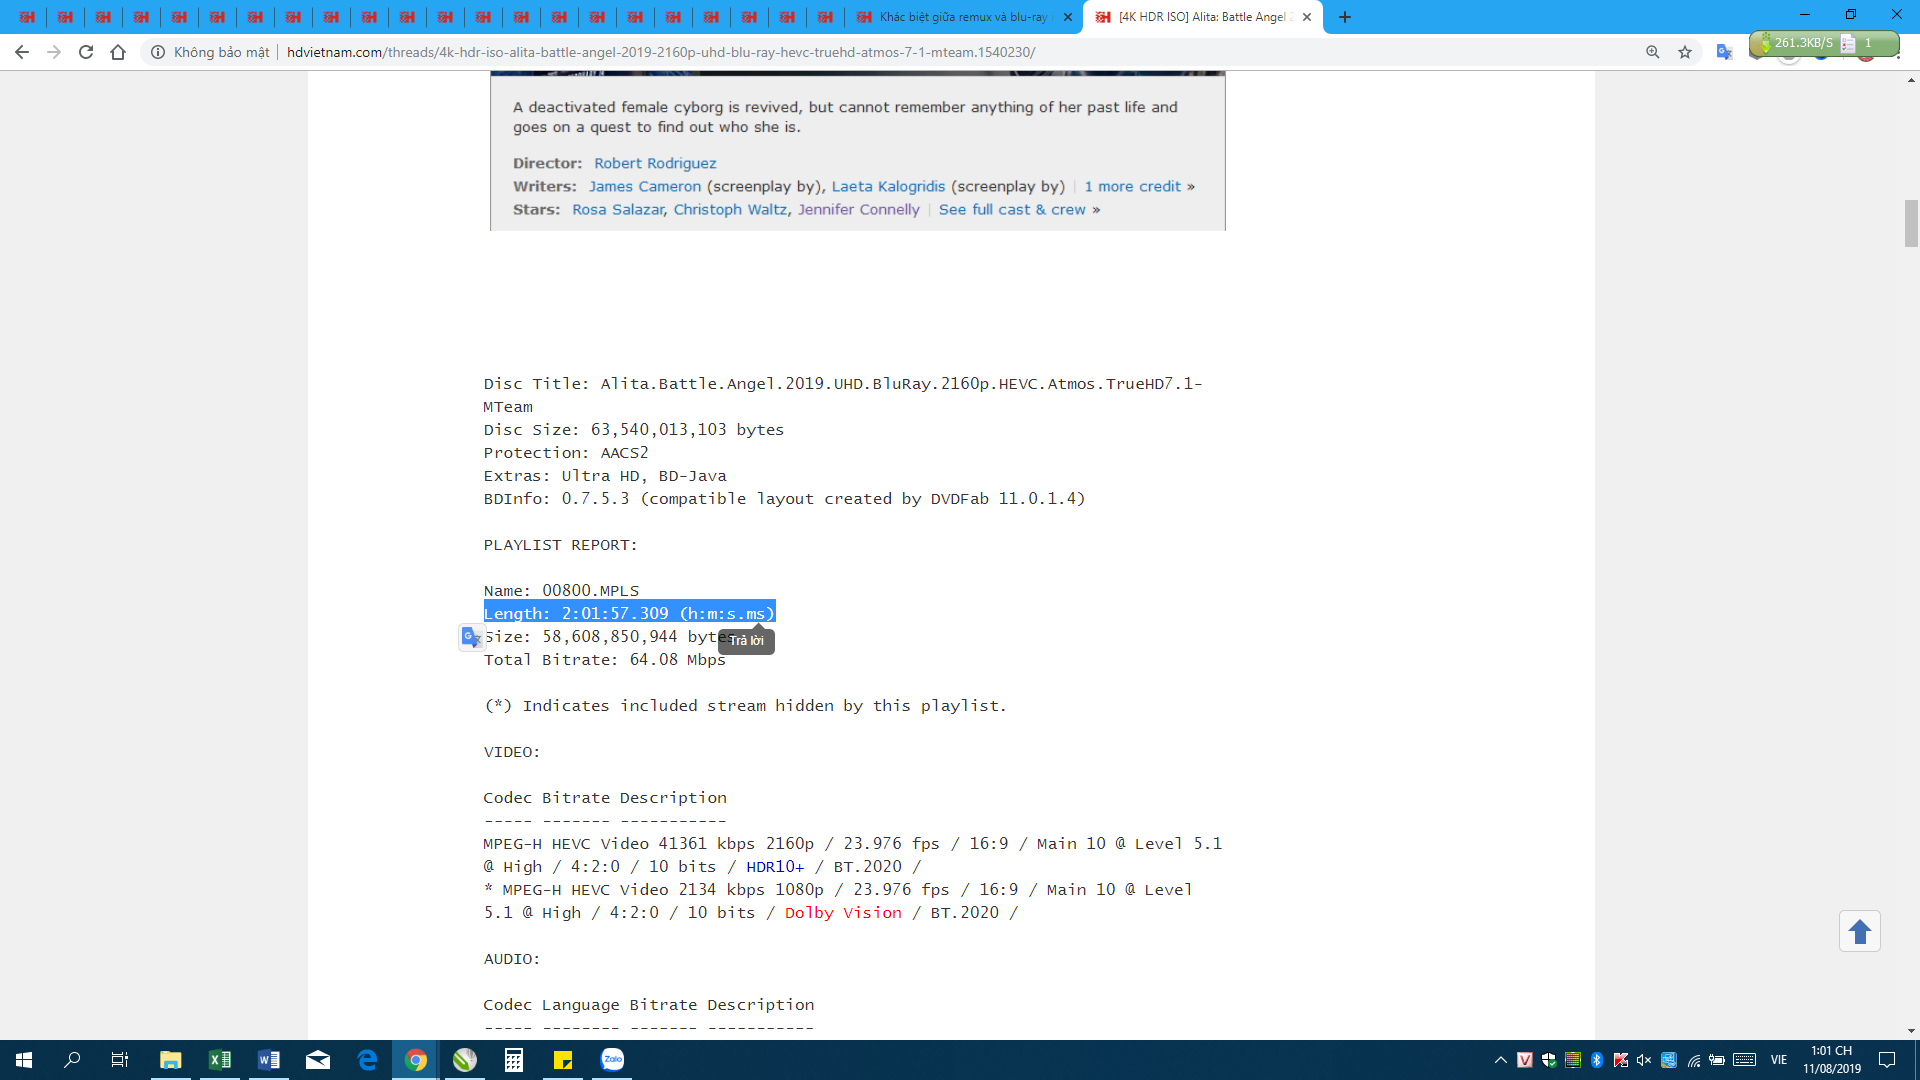The image size is (1920, 1080).
Task: Open the green striped ball app on taskbar
Action: (465, 1060)
